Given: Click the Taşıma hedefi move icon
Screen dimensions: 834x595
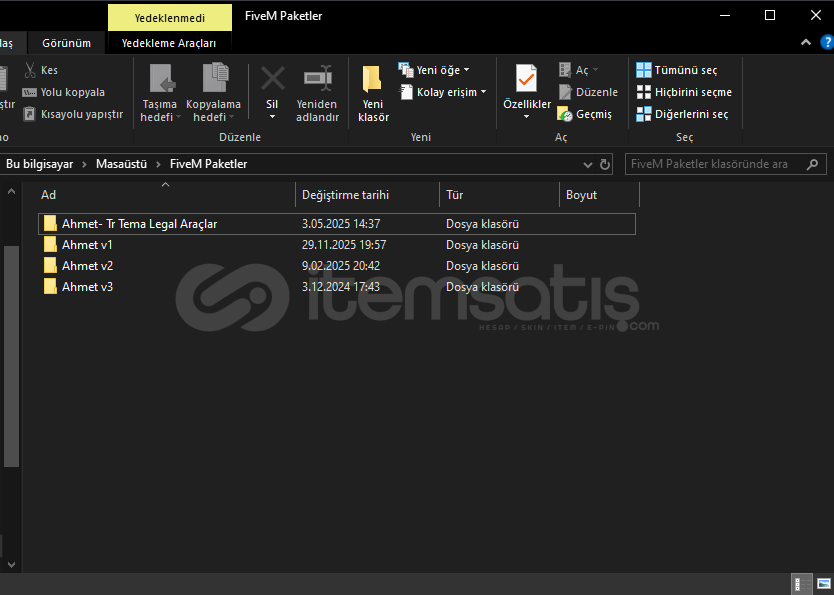Looking at the screenshot, I should 160,80.
